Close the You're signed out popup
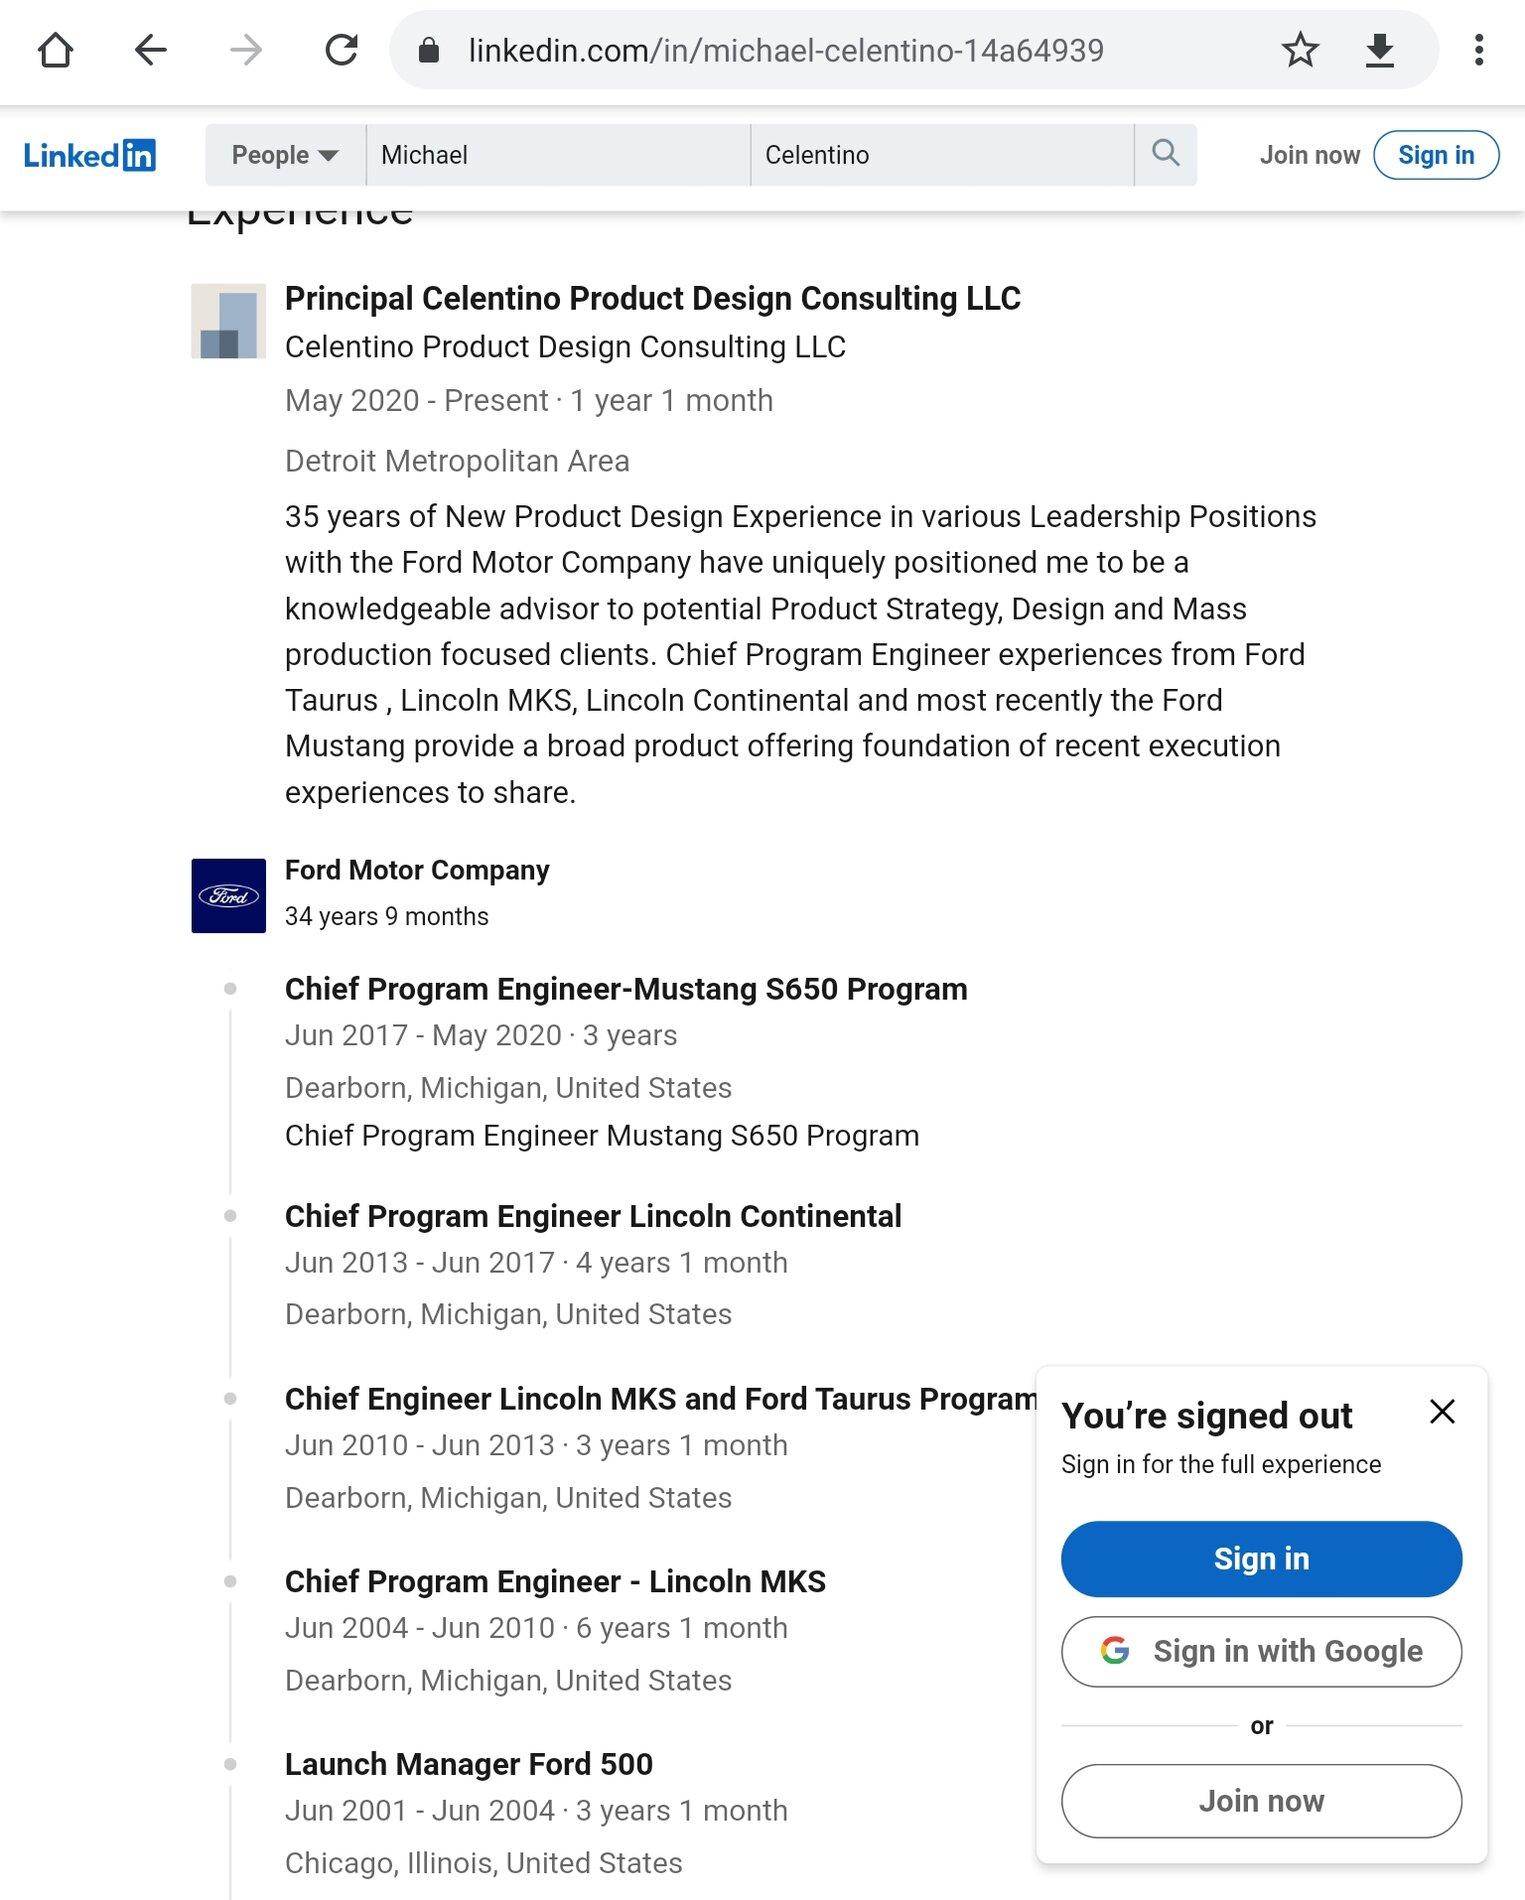Image resolution: width=1525 pixels, height=1900 pixels. 1442,1411
